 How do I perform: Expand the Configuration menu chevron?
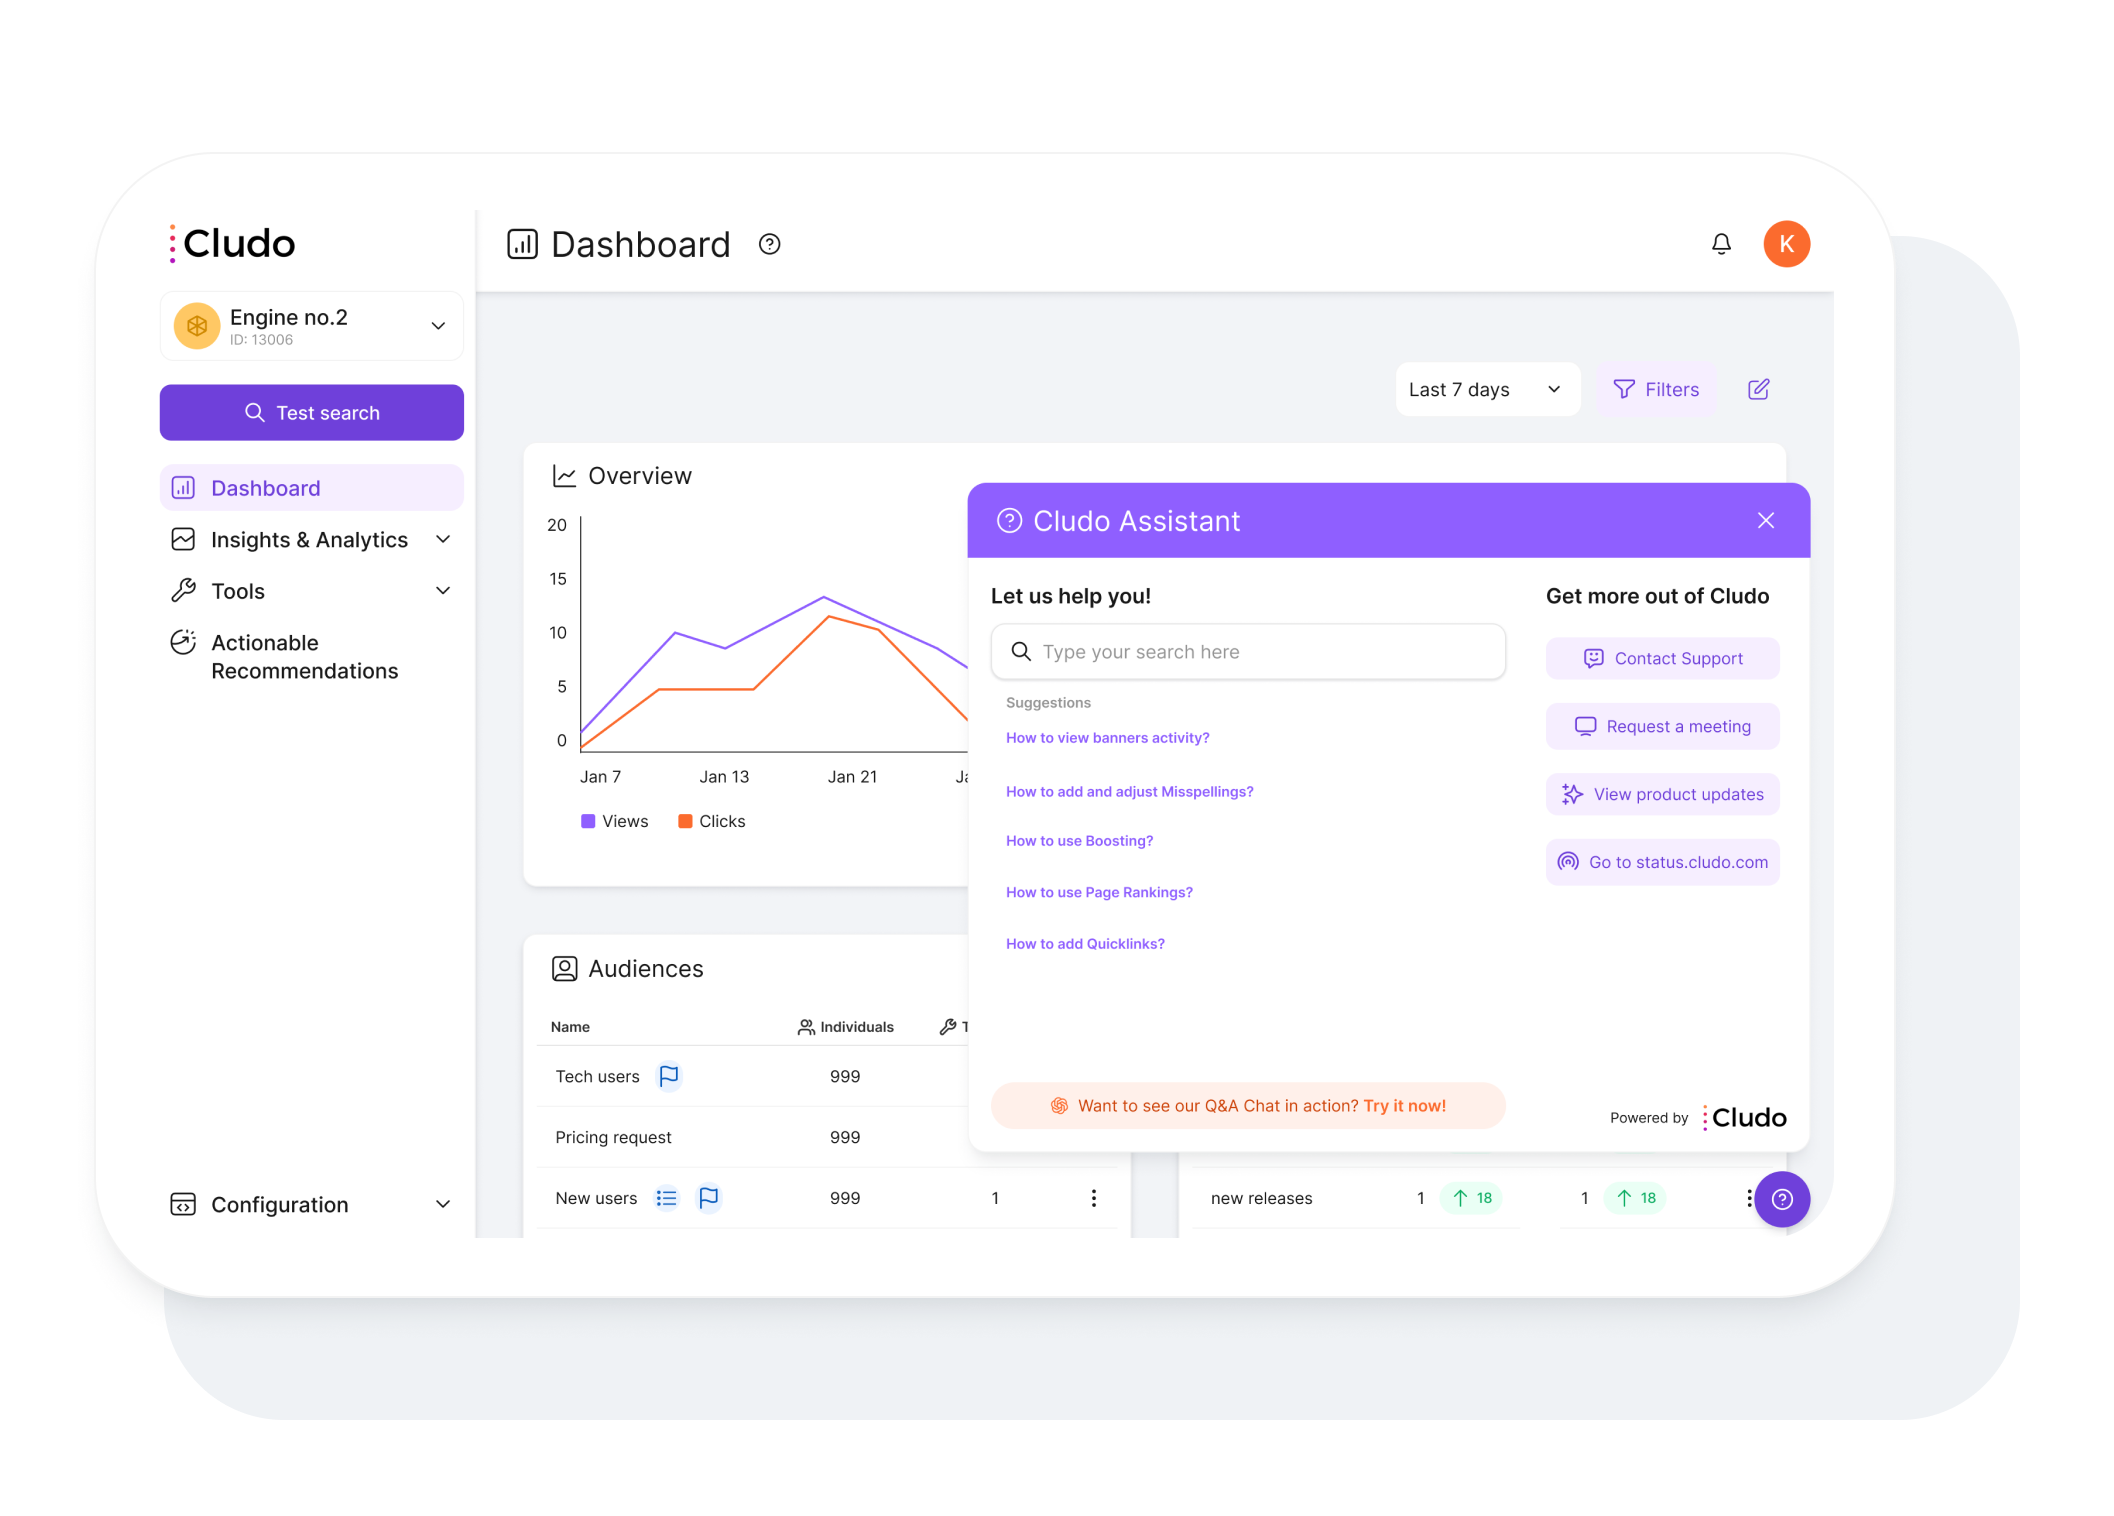pyautogui.click(x=443, y=1205)
